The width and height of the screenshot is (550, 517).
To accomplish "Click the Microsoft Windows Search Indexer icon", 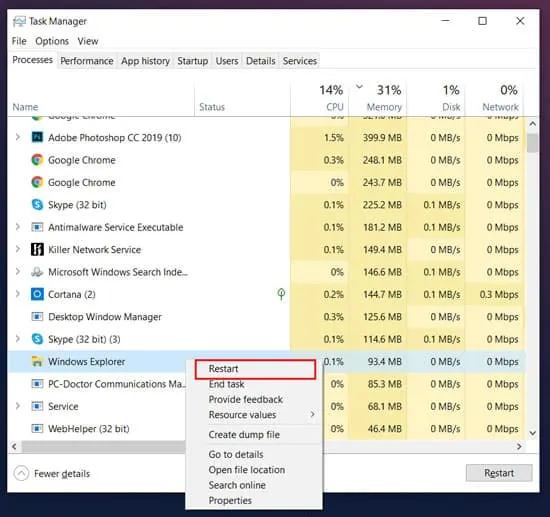I will pos(37,272).
